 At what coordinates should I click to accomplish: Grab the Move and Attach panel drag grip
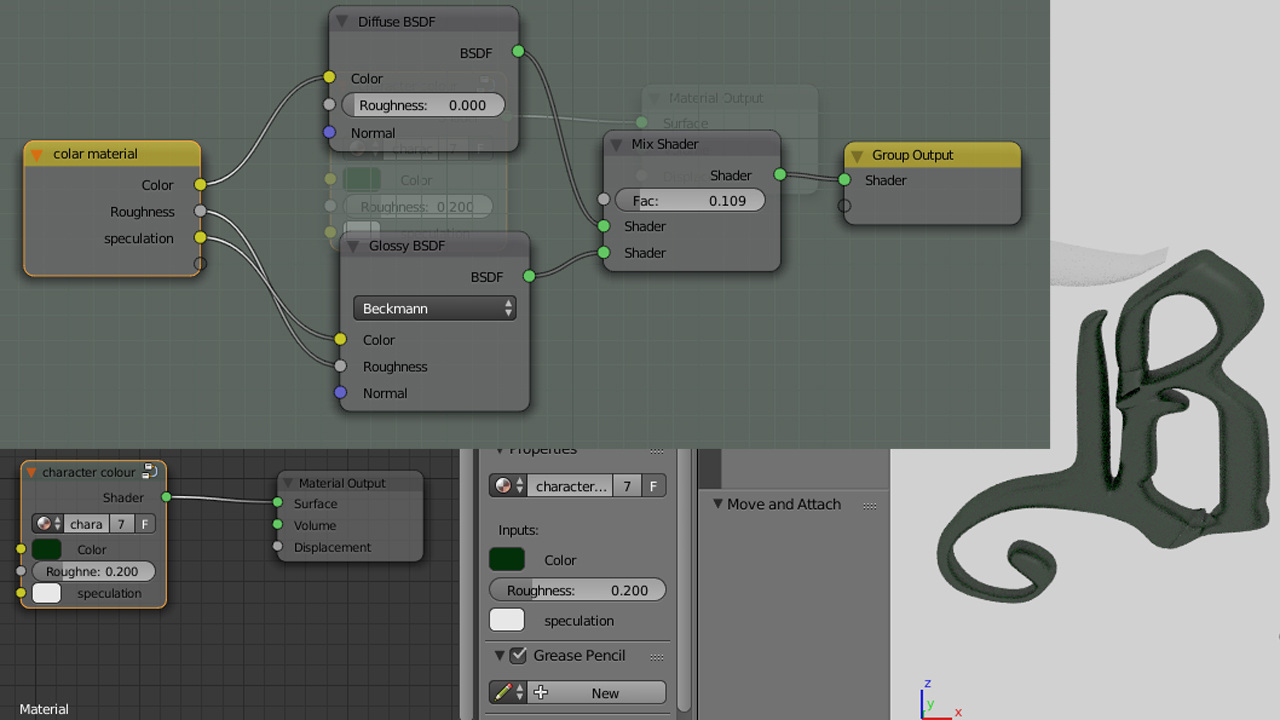(x=870, y=505)
